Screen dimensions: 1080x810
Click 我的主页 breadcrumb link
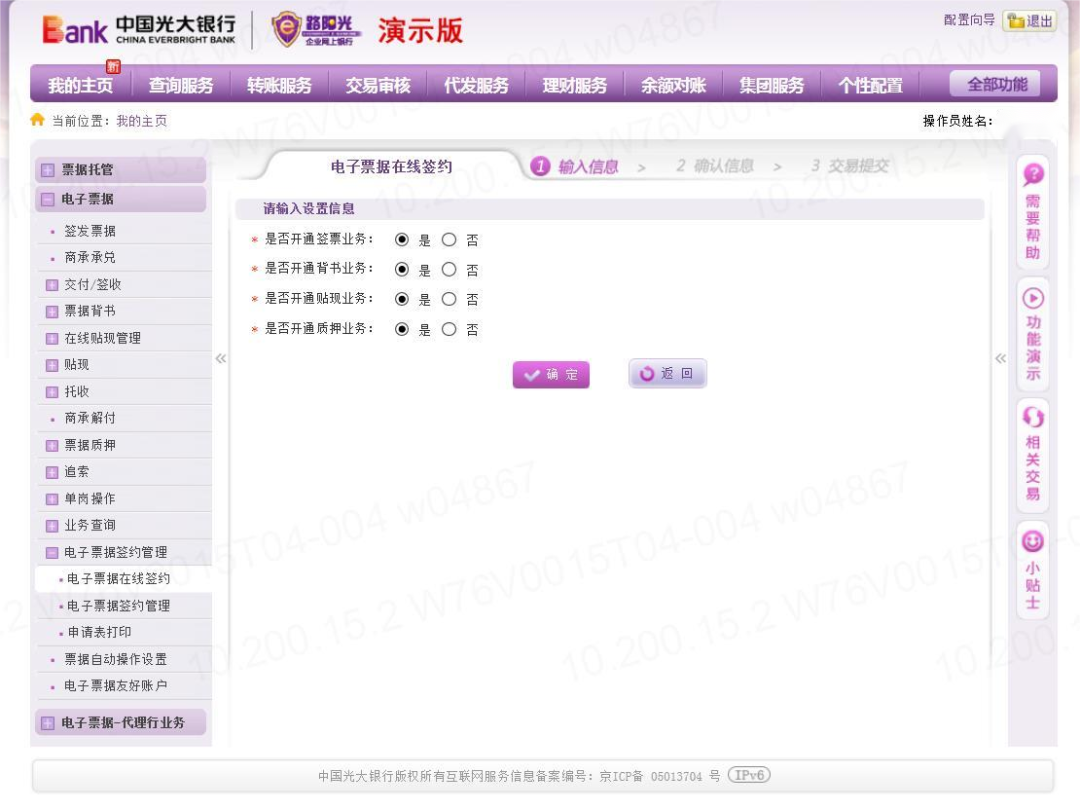[141, 121]
